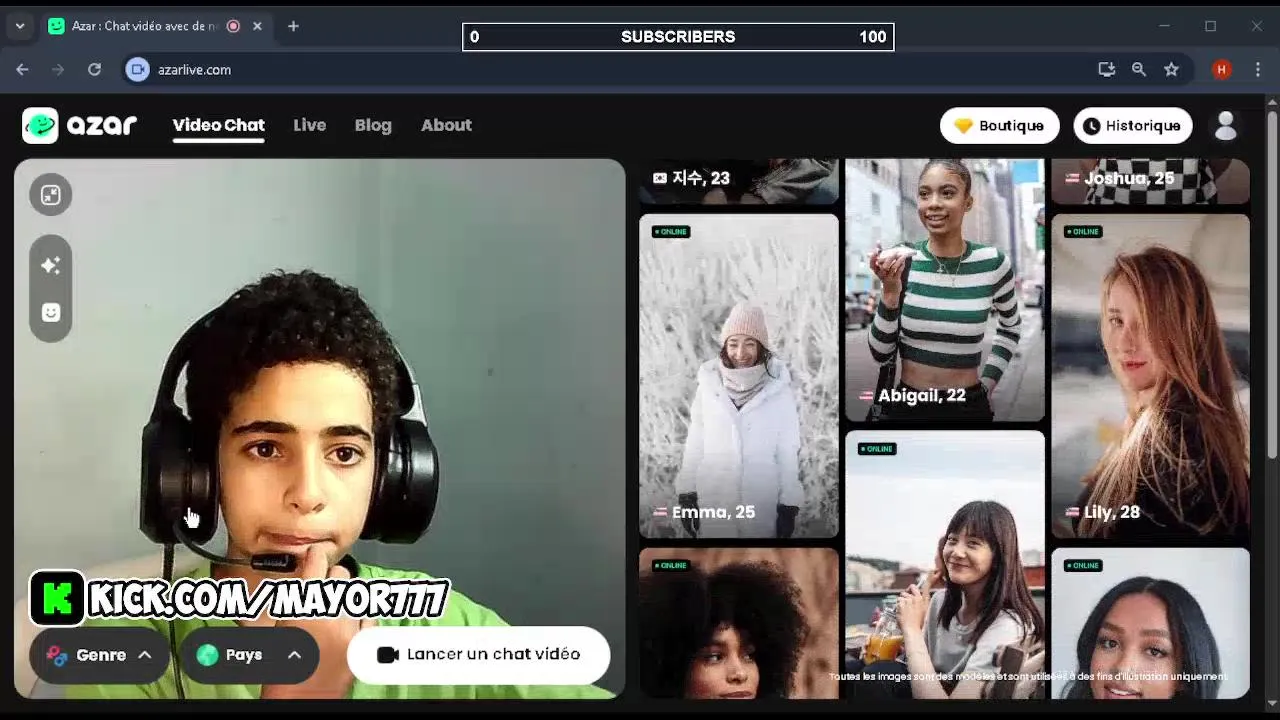Expand the Genre filter dropdown
The width and height of the screenshot is (1280, 720).
100,655
